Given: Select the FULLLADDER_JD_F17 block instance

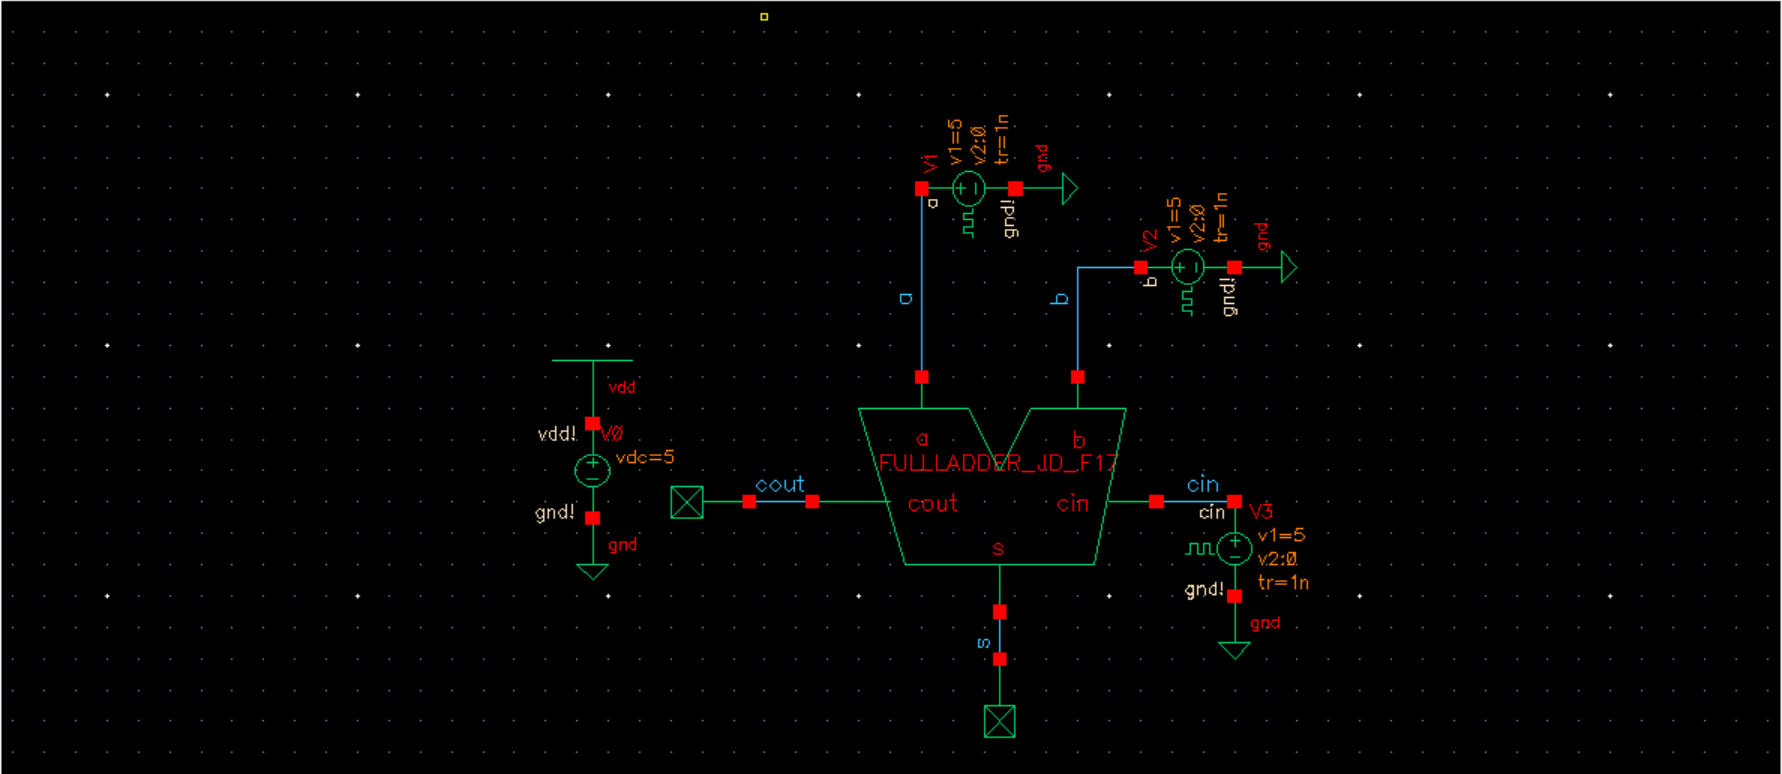Looking at the screenshot, I should [x=993, y=486].
